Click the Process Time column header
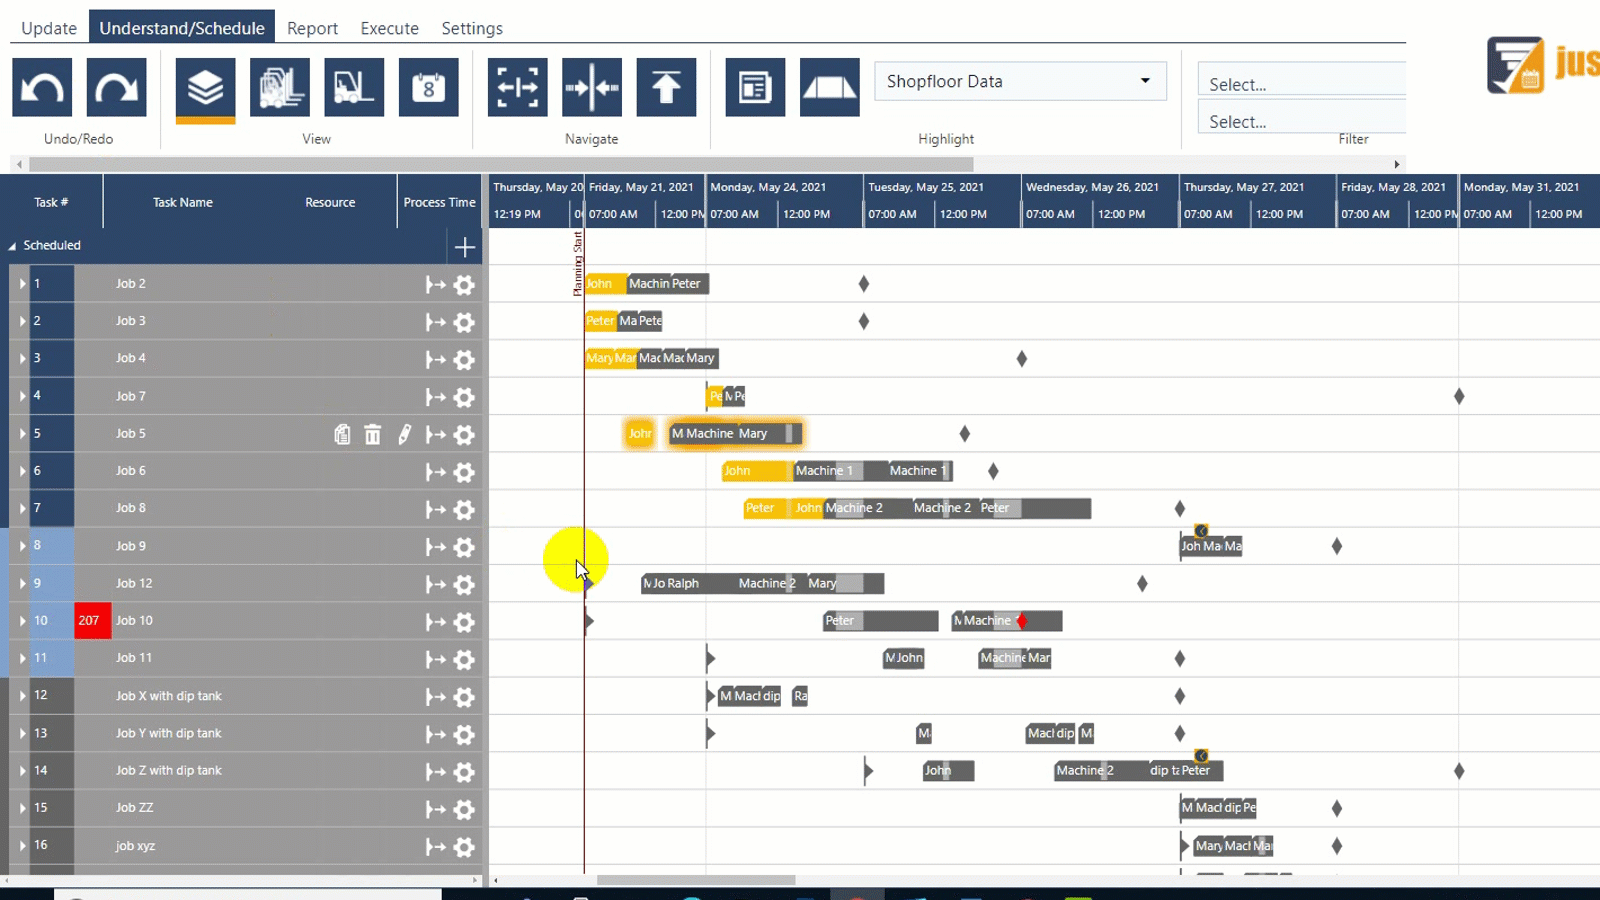Screen dimensions: 1600x900 coord(439,202)
